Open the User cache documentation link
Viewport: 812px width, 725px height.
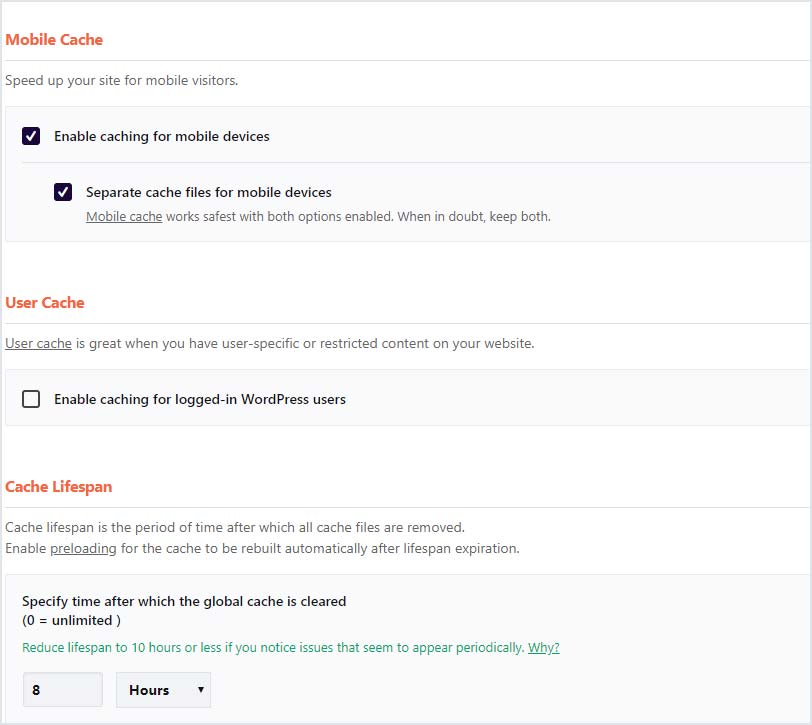click(x=38, y=343)
